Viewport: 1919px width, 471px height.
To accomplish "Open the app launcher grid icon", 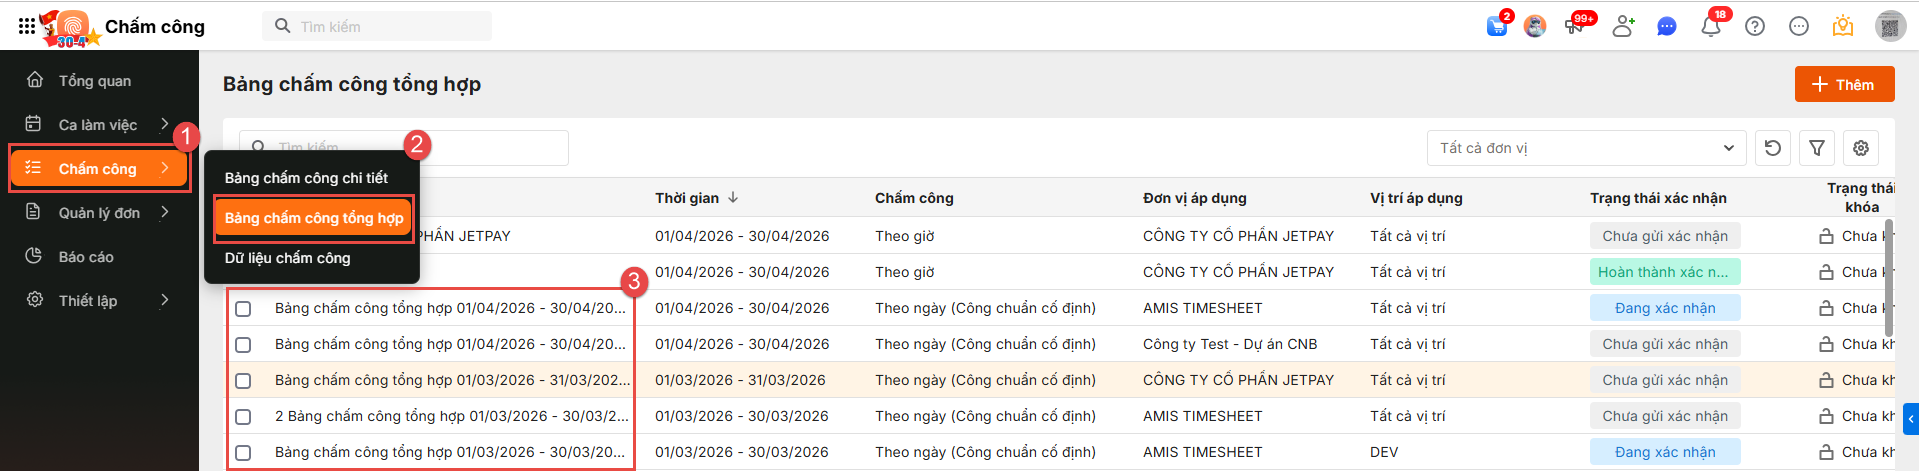I will pos(27,26).
